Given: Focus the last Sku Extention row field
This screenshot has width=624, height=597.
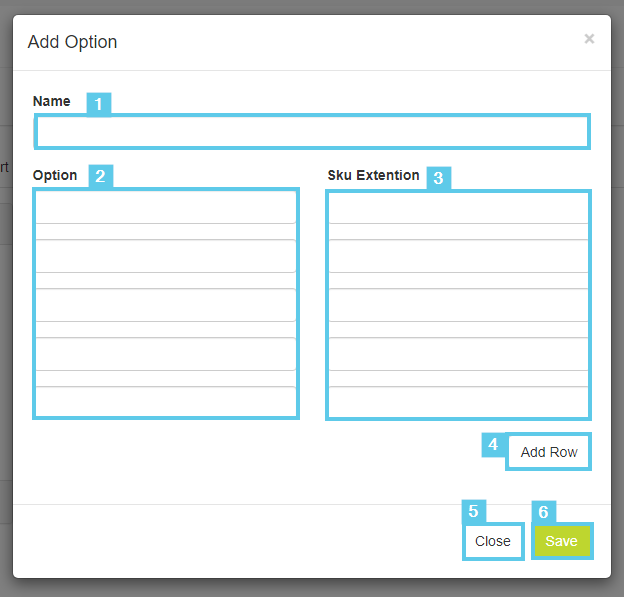Looking at the screenshot, I should pos(458,401).
